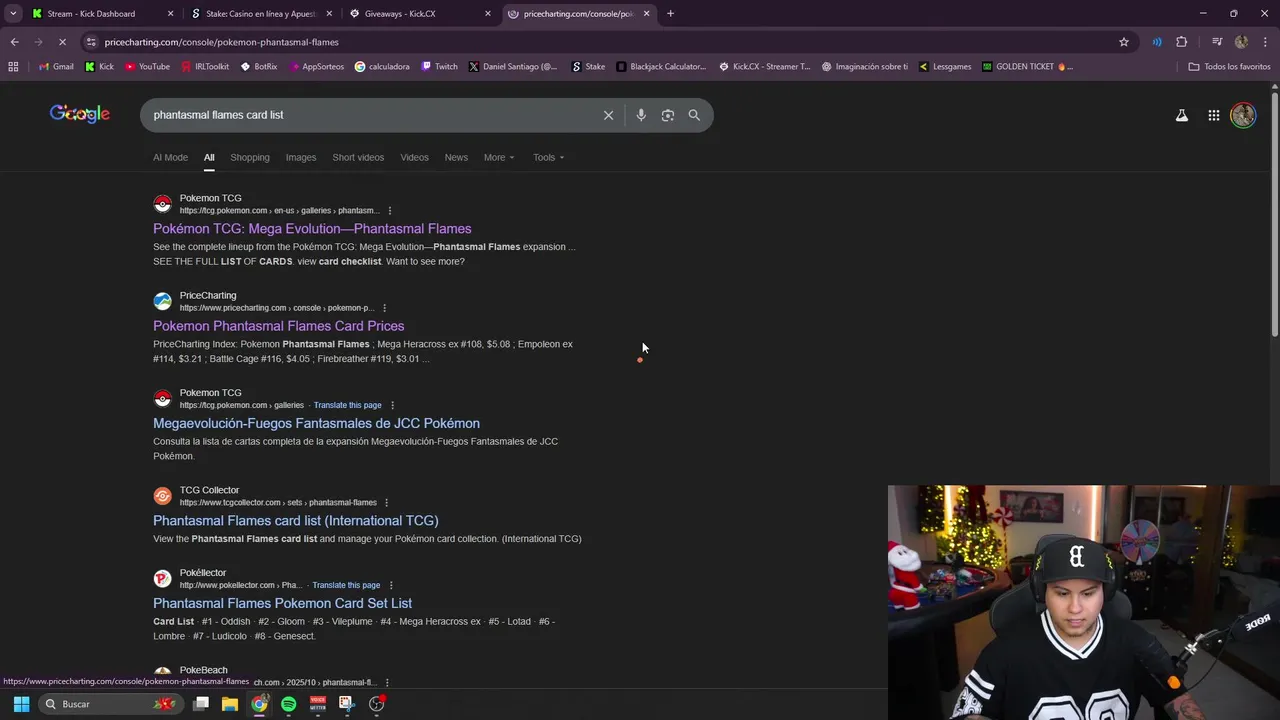
Task: Switch to the Videos results tab
Action: [x=414, y=157]
